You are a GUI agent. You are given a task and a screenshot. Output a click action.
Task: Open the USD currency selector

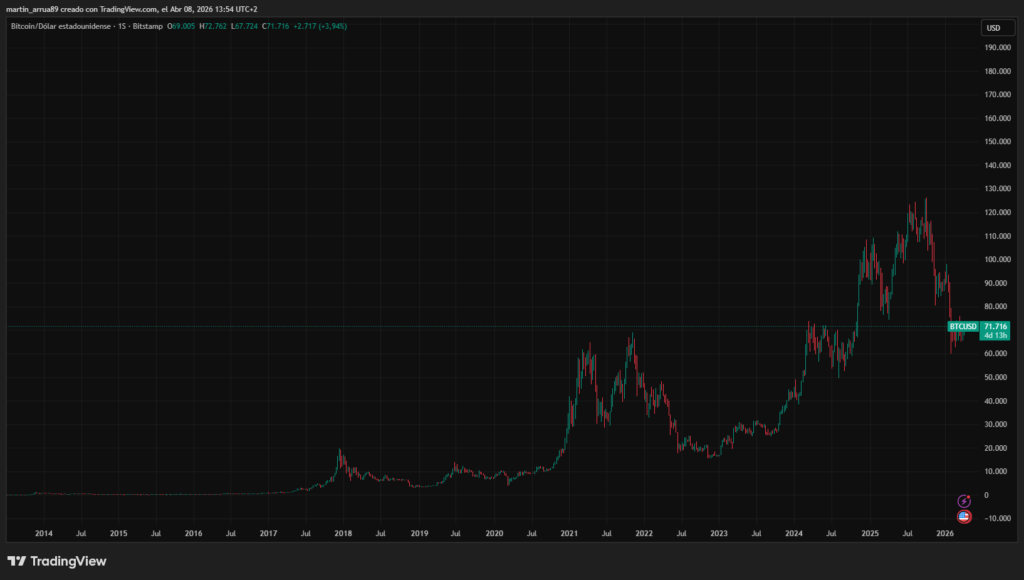tap(996, 27)
